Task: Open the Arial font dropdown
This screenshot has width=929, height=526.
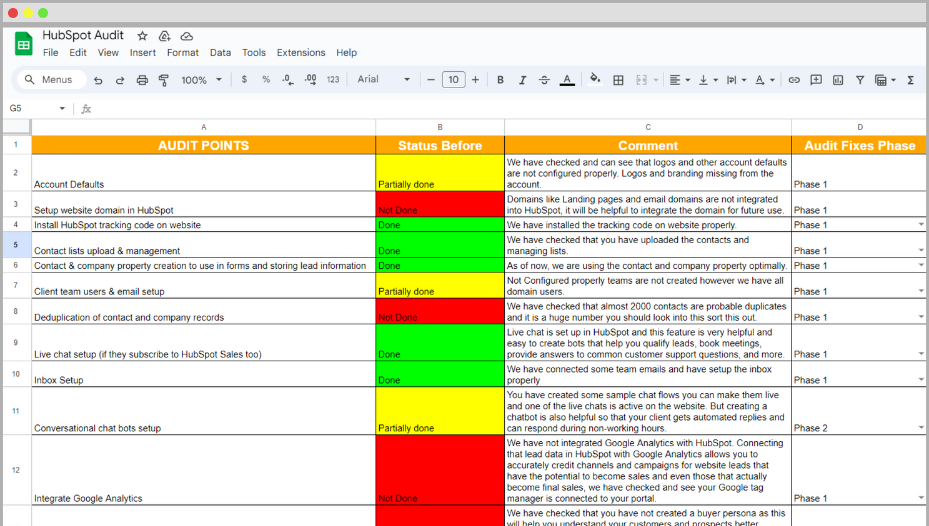Action: pos(383,79)
